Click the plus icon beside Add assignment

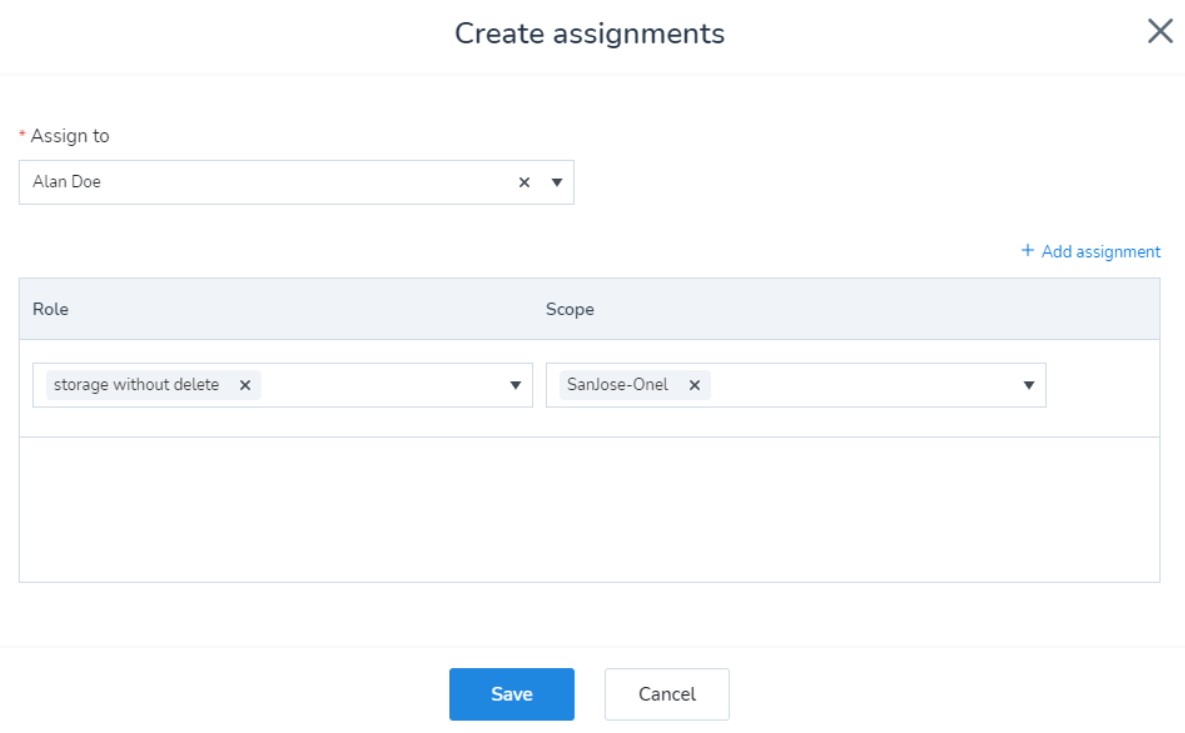coord(1027,251)
